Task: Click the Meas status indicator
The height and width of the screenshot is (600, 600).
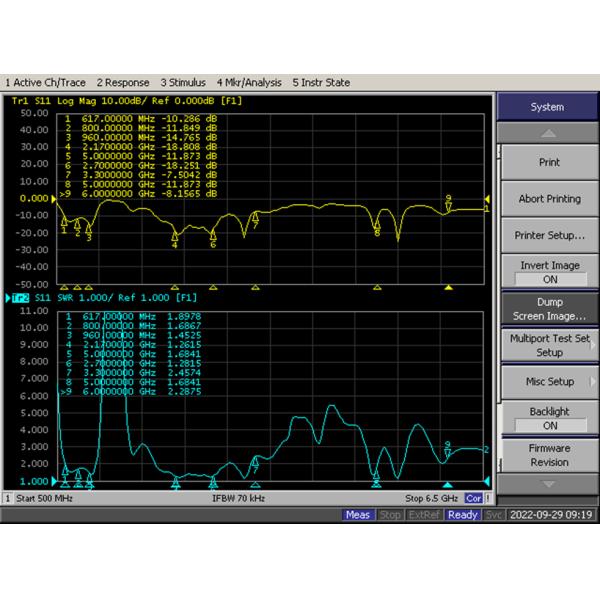Action: click(x=358, y=515)
